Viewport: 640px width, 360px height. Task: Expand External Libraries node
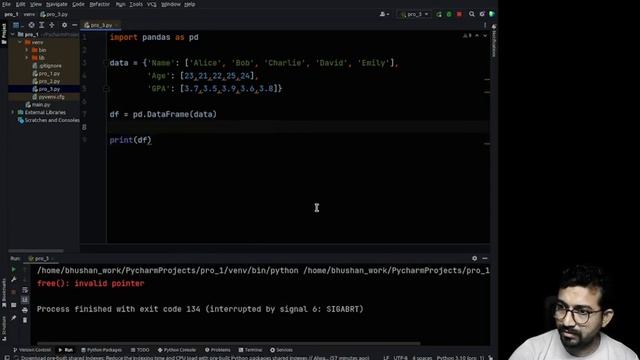[13, 112]
